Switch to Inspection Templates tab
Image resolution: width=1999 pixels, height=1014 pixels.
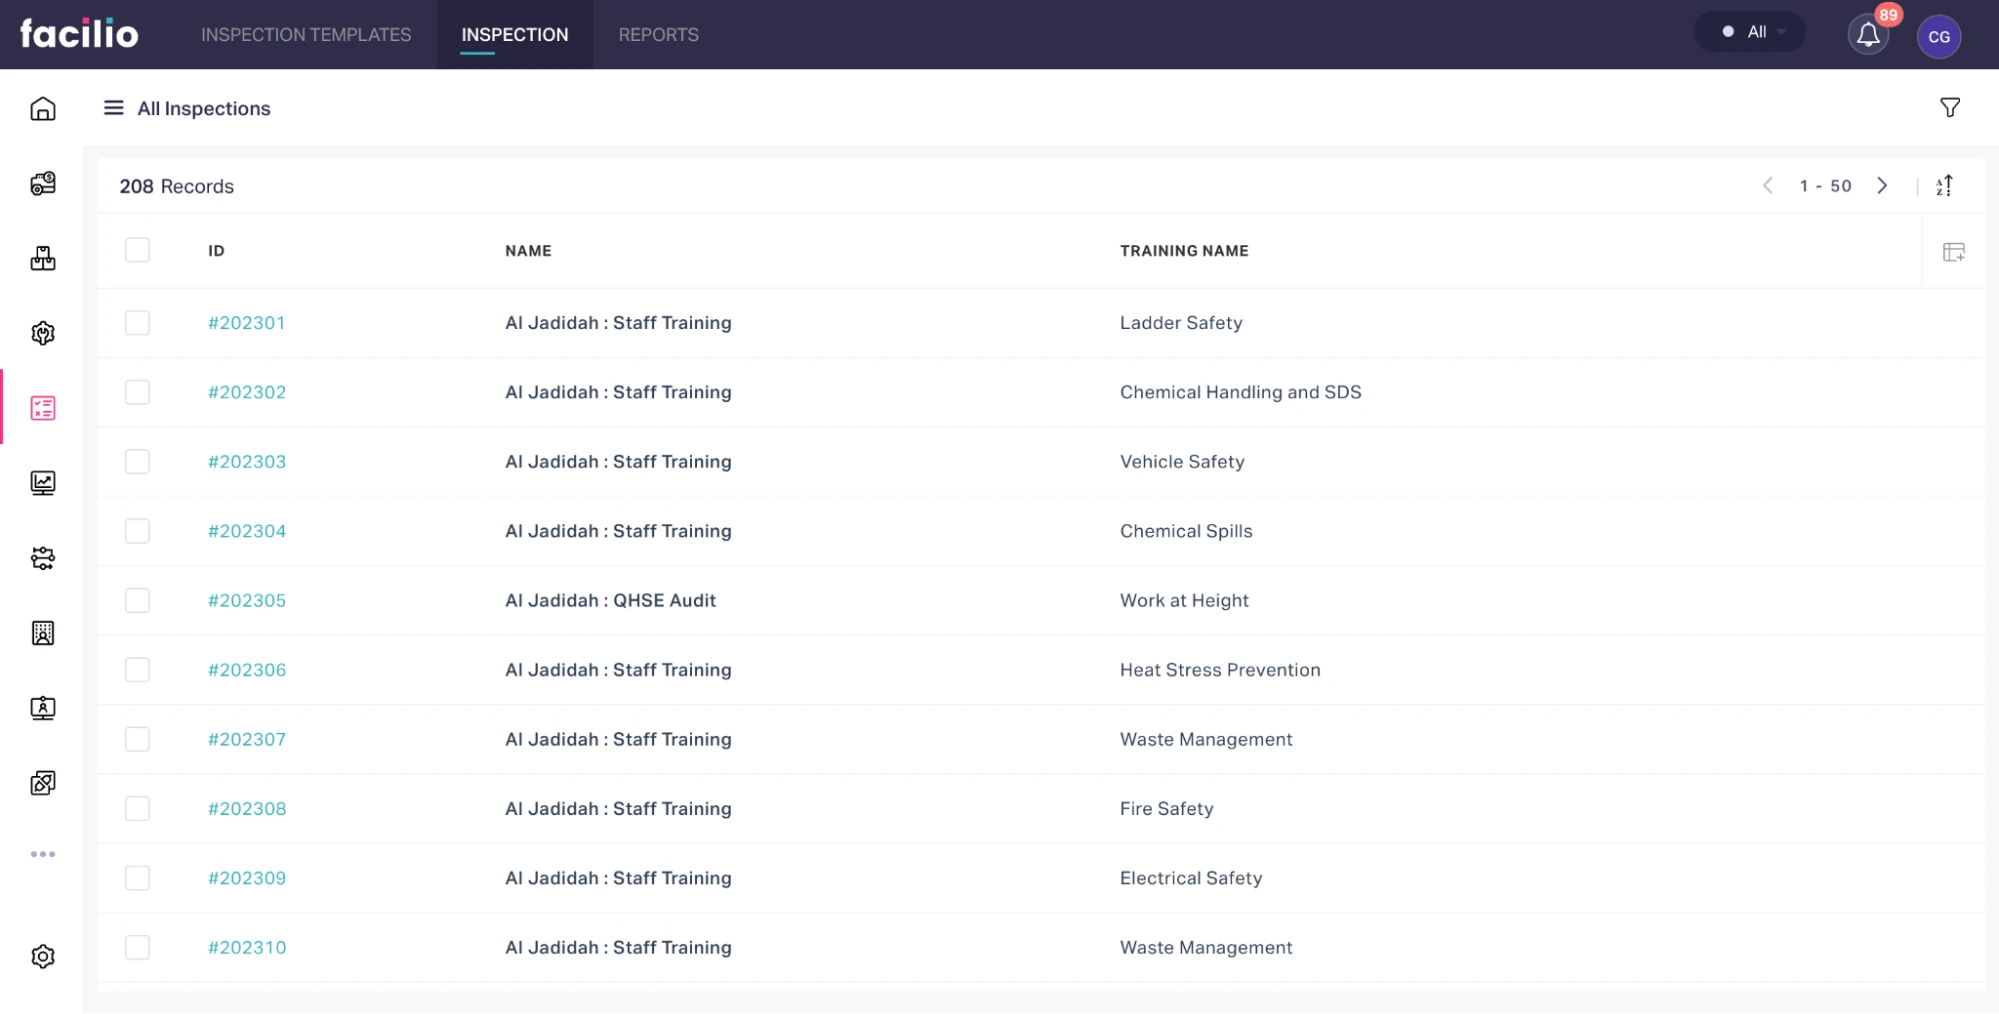pyautogui.click(x=305, y=35)
